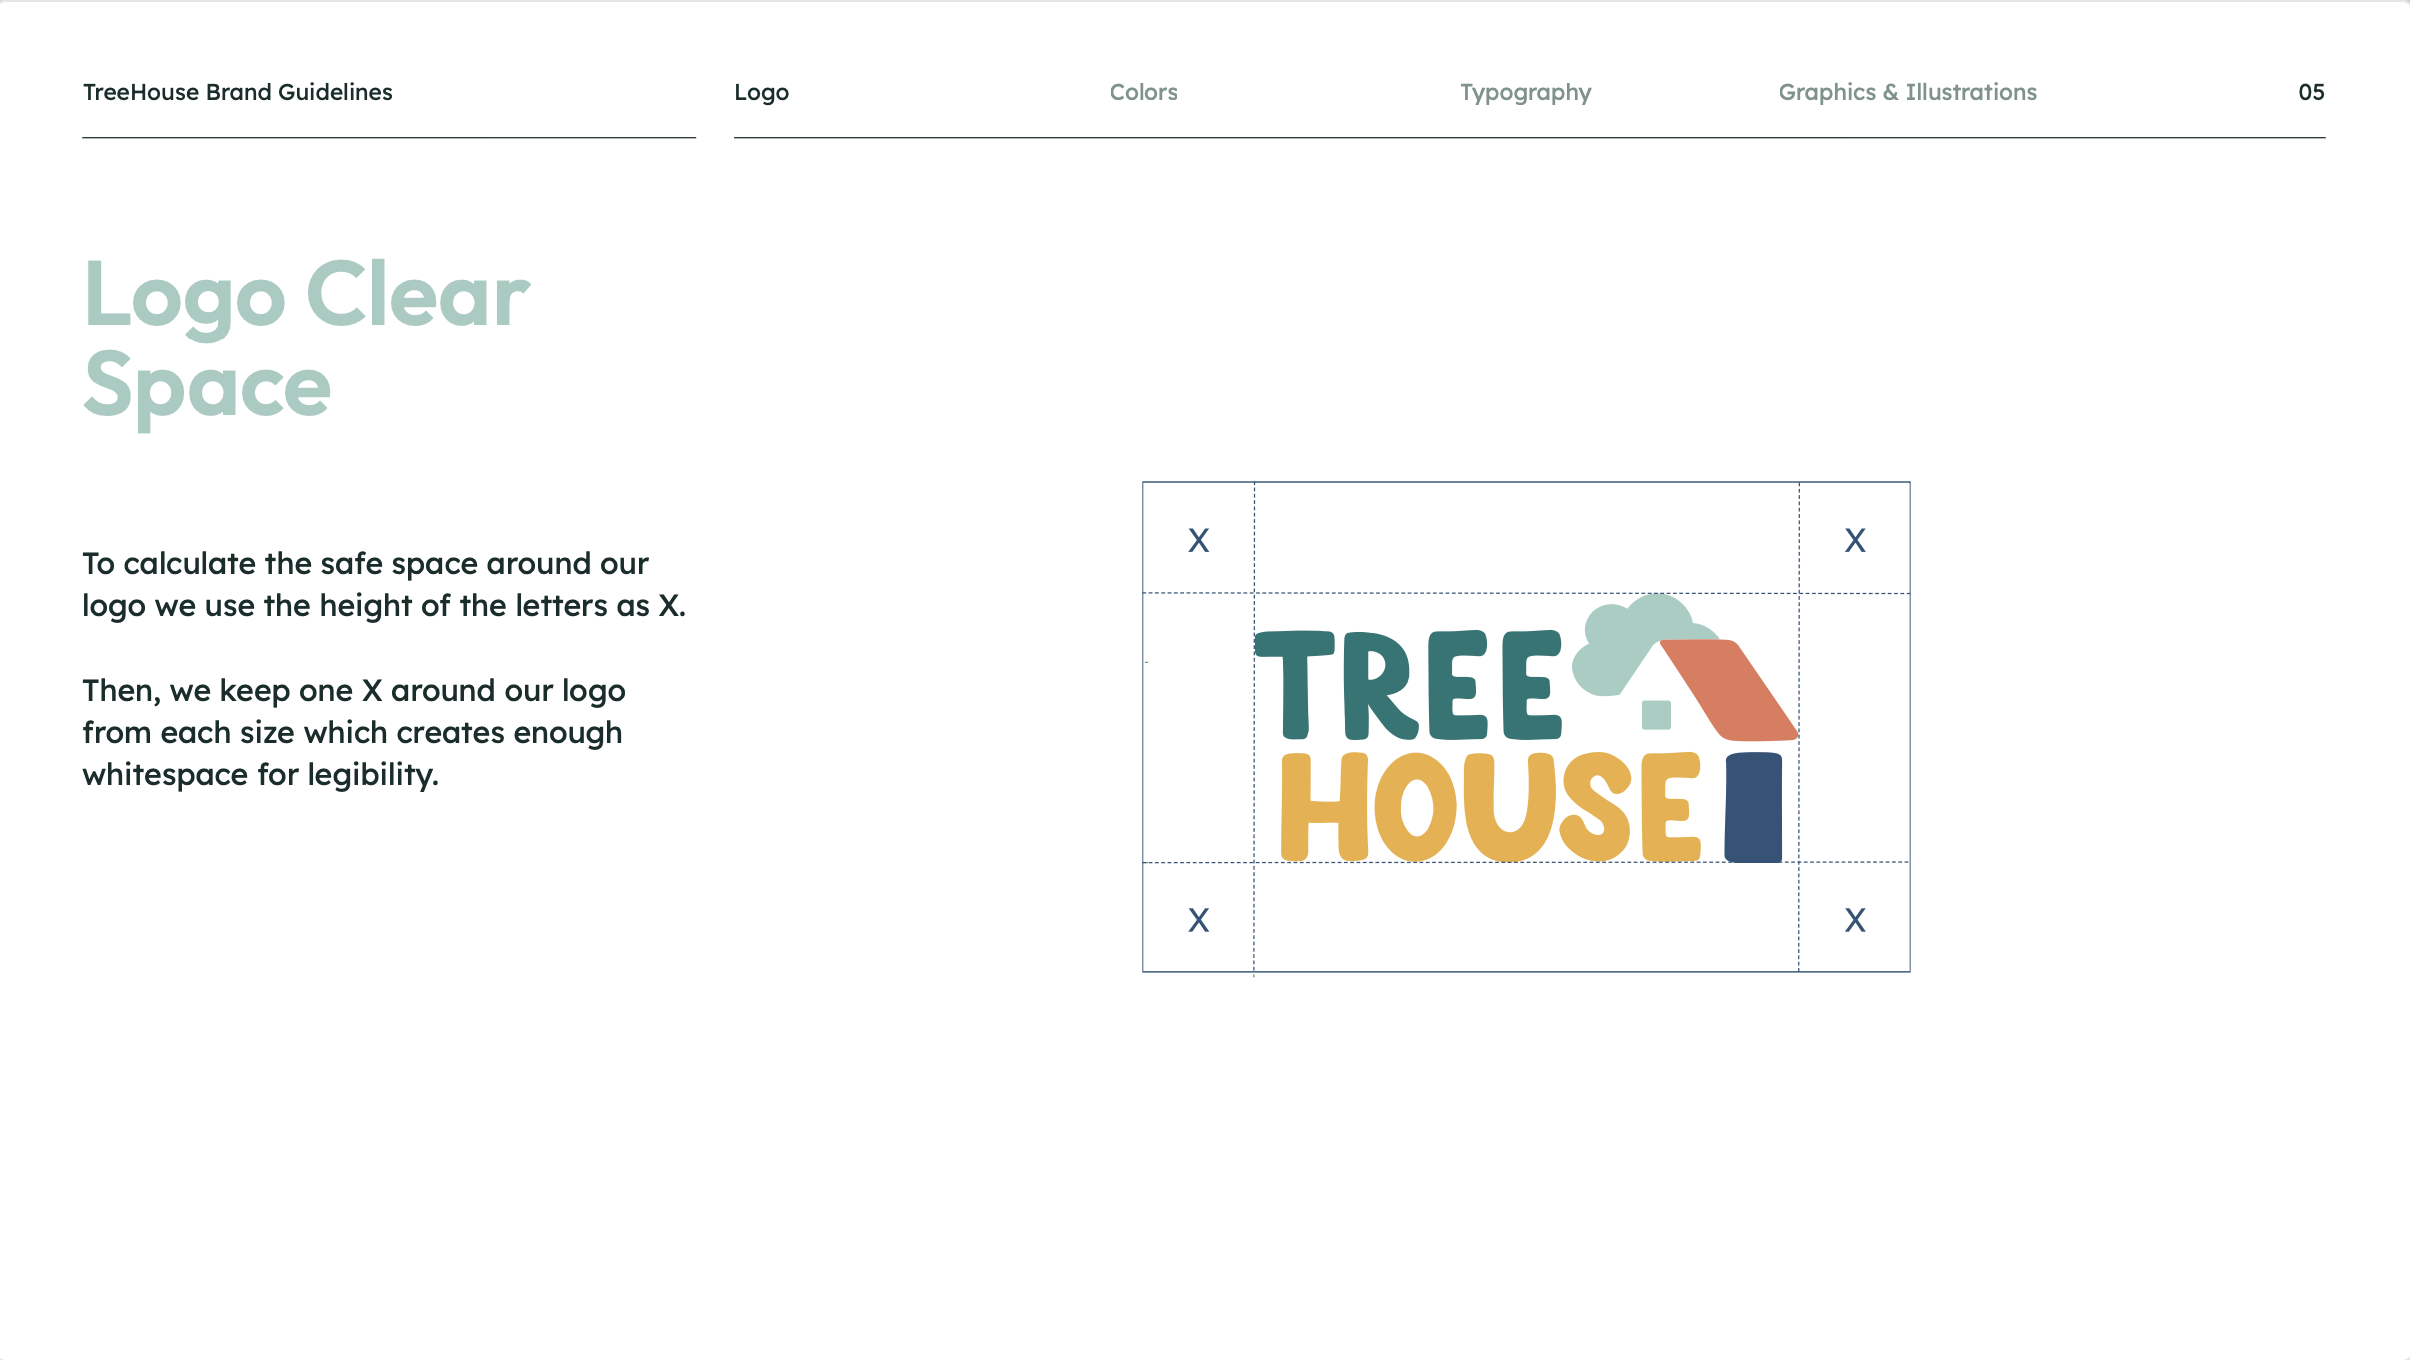This screenshot has width=2410, height=1360.
Task: Open the Logo section tab
Action: pyautogui.click(x=761, y=92)
